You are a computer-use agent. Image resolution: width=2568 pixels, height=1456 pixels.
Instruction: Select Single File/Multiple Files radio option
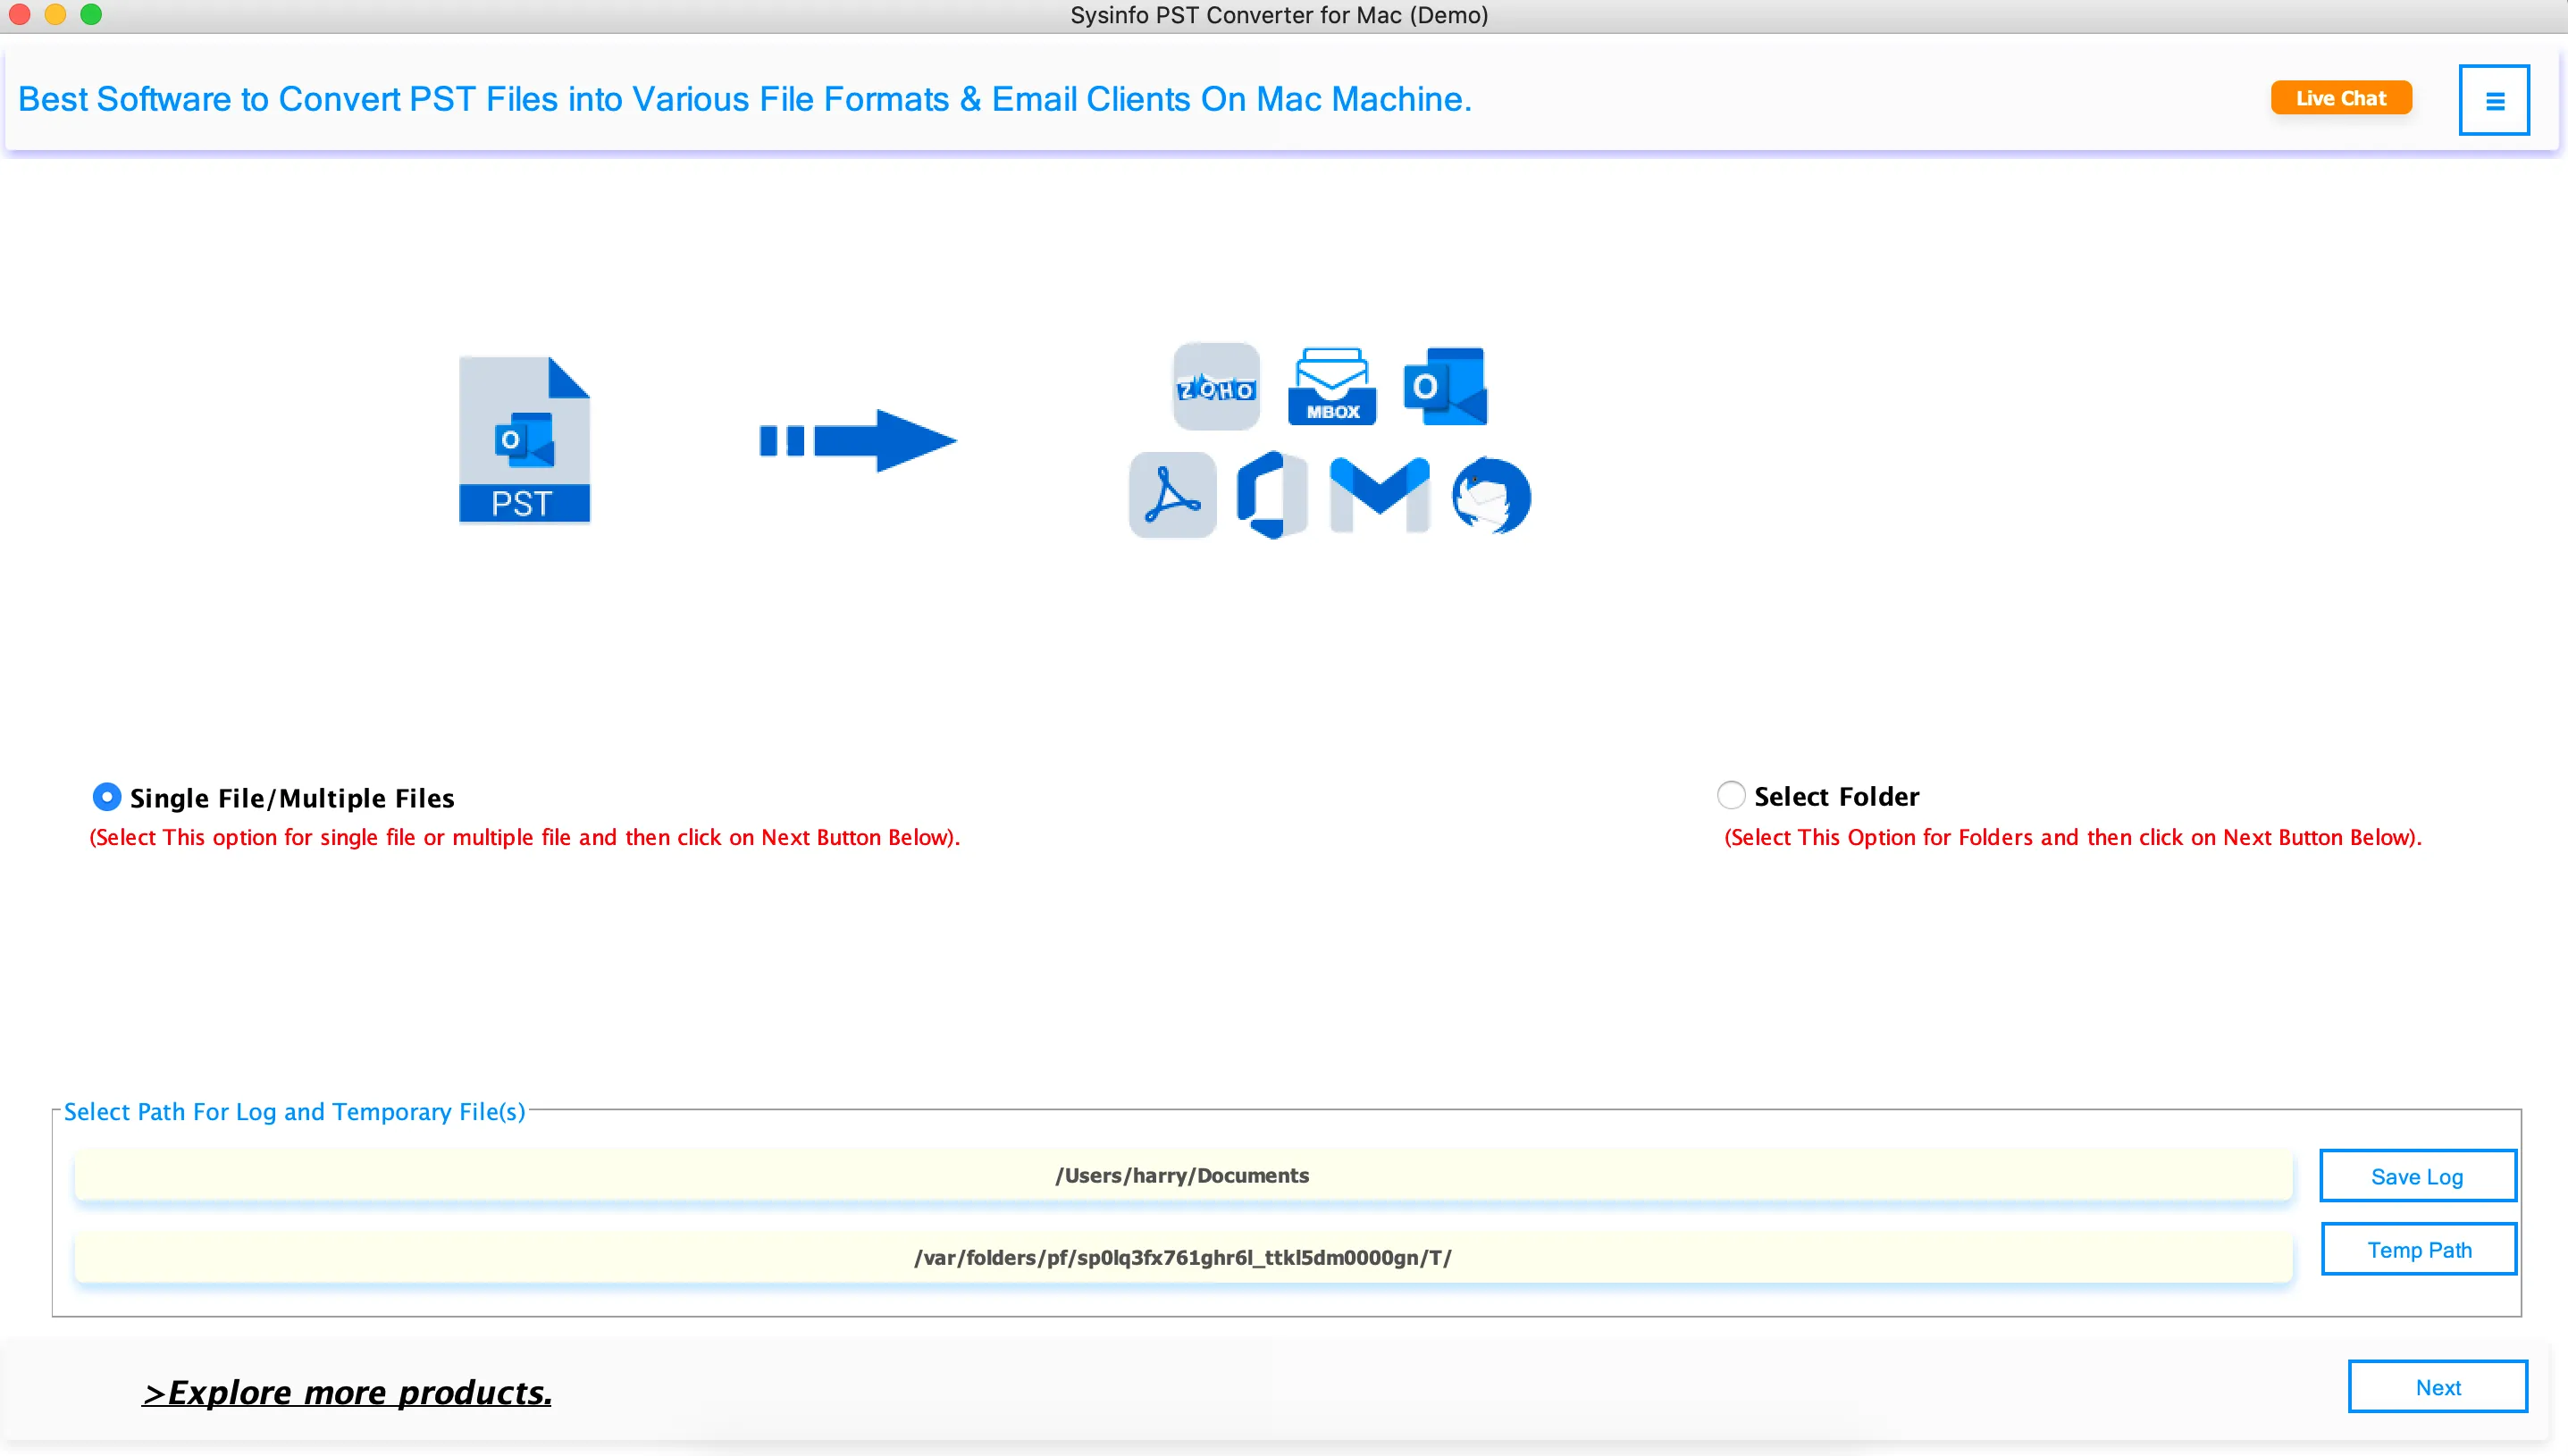pos(107,797)
